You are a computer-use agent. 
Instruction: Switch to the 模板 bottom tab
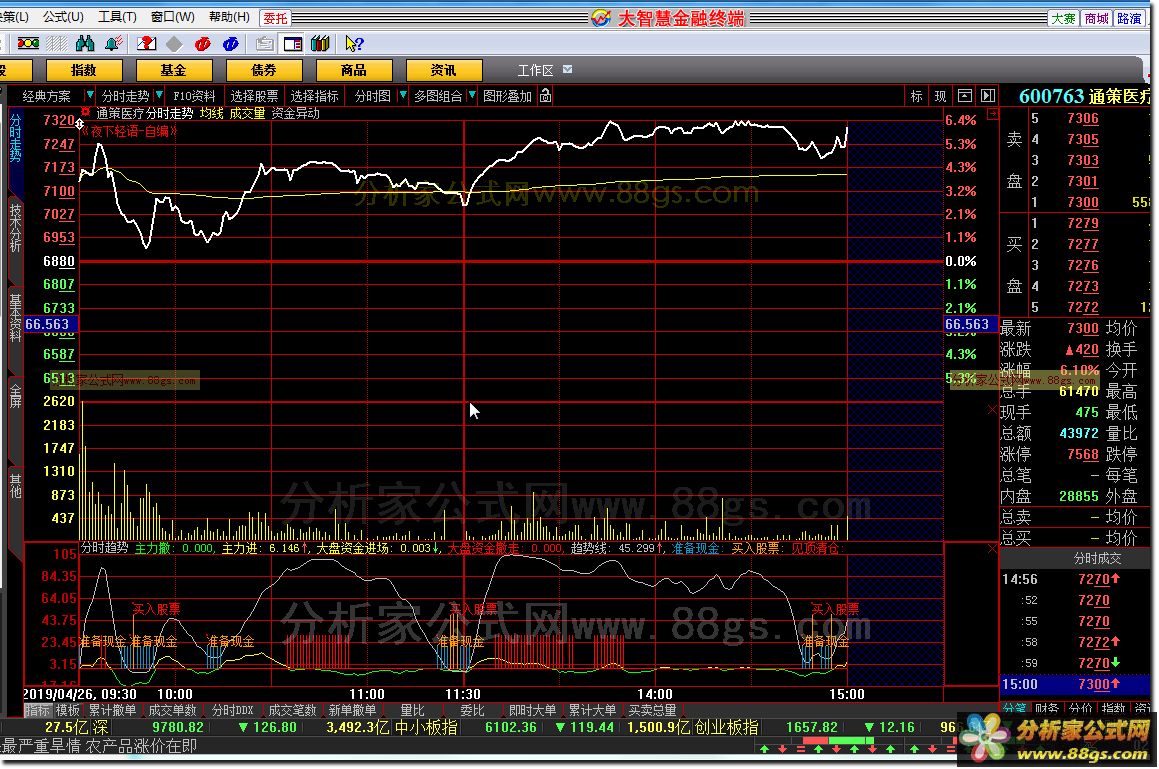(x=67, y=710)
